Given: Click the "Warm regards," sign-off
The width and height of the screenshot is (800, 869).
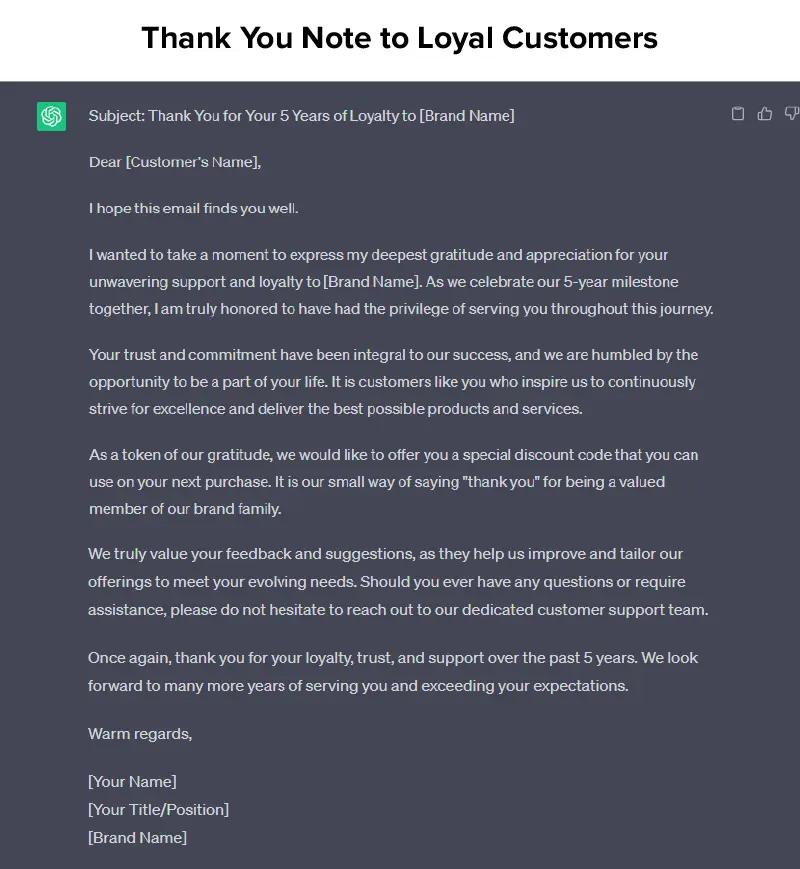Looking at the screenshot, I should [x=140, y=733].
